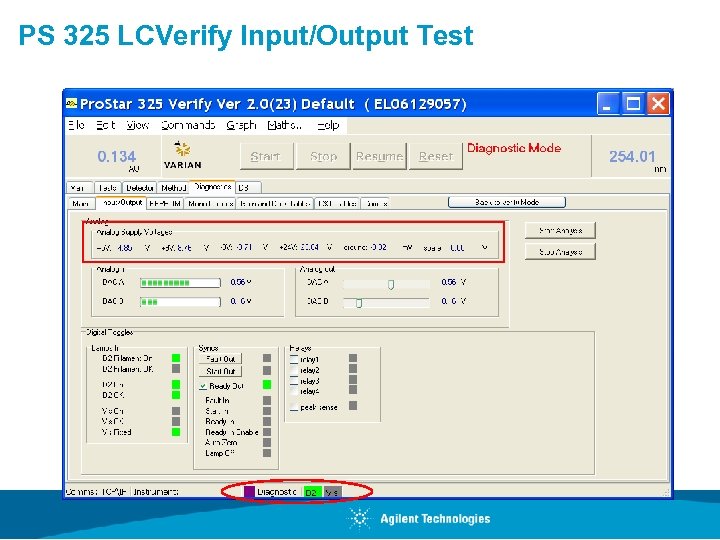
Task: Click the Stop Analysis button
Action: click(x=560, y=252)
